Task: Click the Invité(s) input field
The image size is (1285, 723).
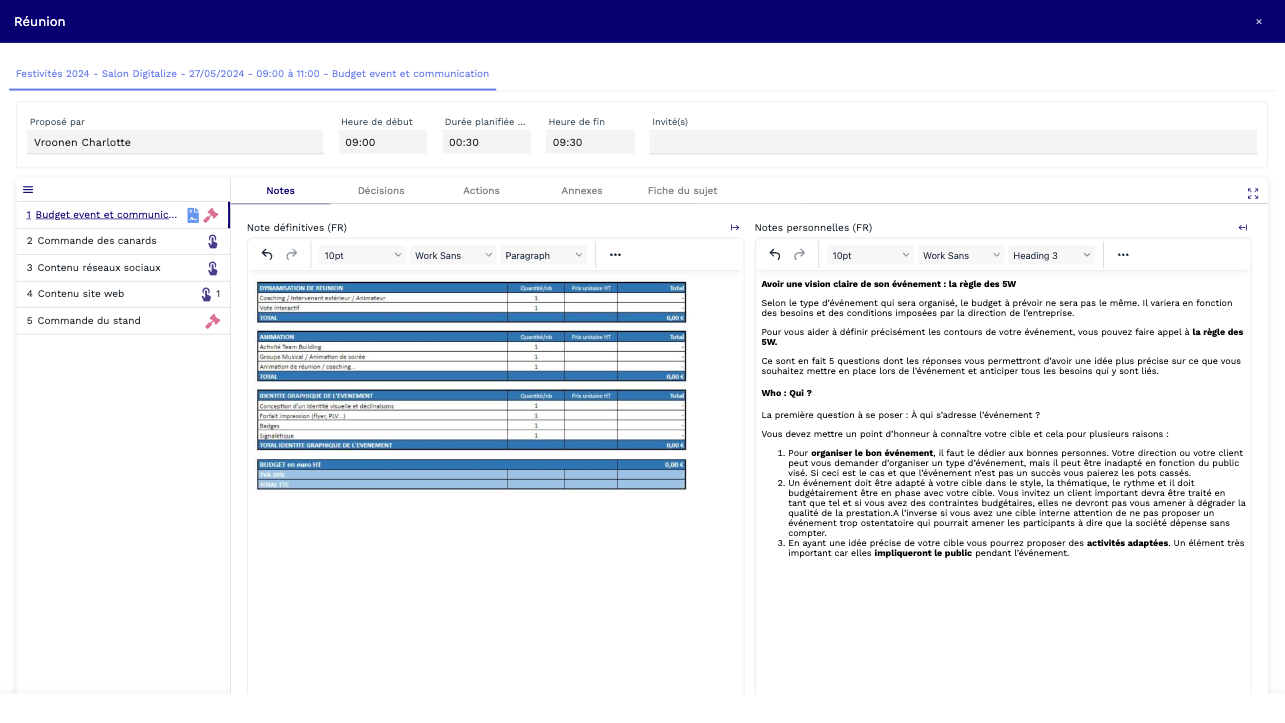Action: [952, 141]
